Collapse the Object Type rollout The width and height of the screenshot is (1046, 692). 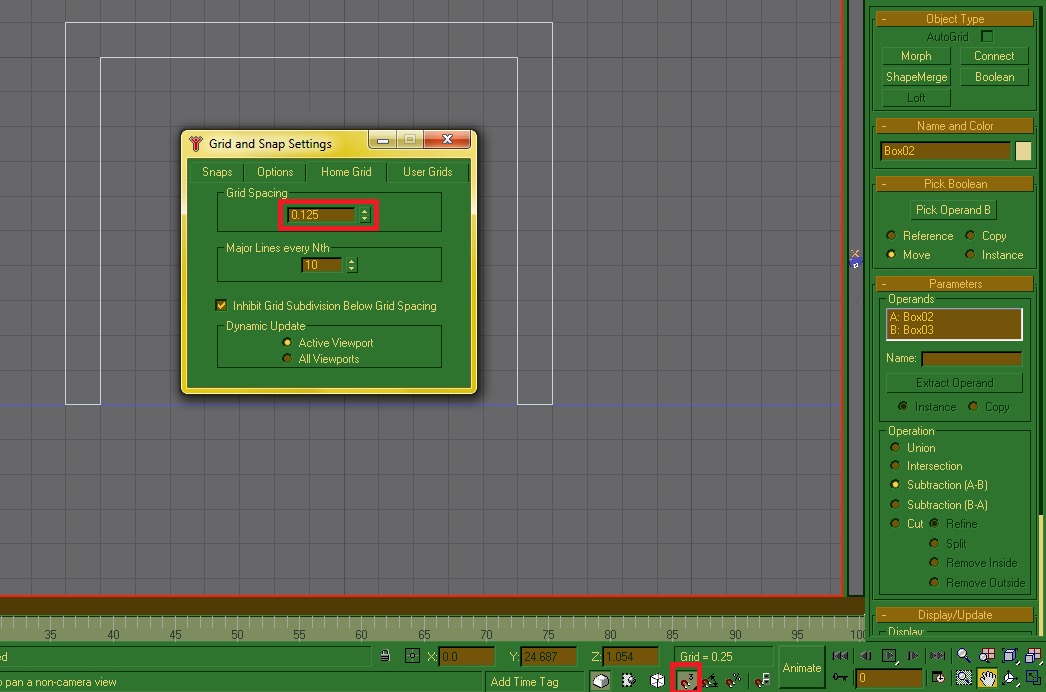tap(955, 19)
